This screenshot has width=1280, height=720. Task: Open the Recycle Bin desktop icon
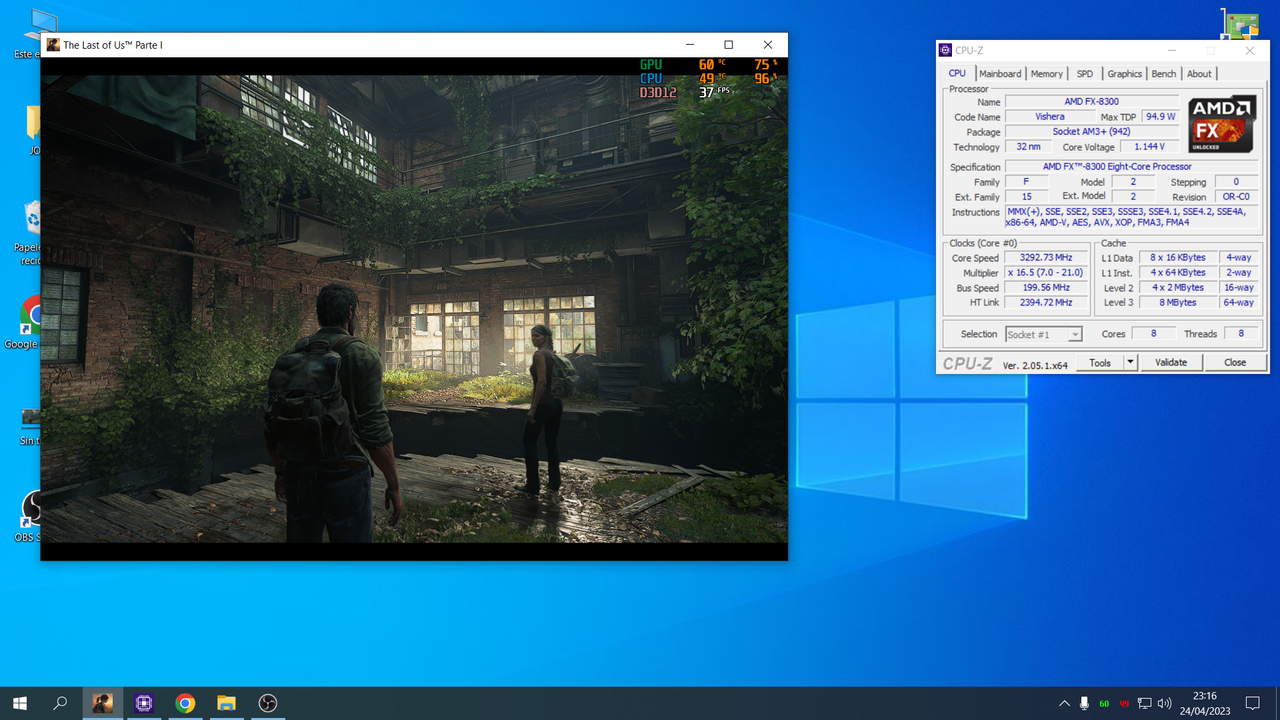[31, 232]
